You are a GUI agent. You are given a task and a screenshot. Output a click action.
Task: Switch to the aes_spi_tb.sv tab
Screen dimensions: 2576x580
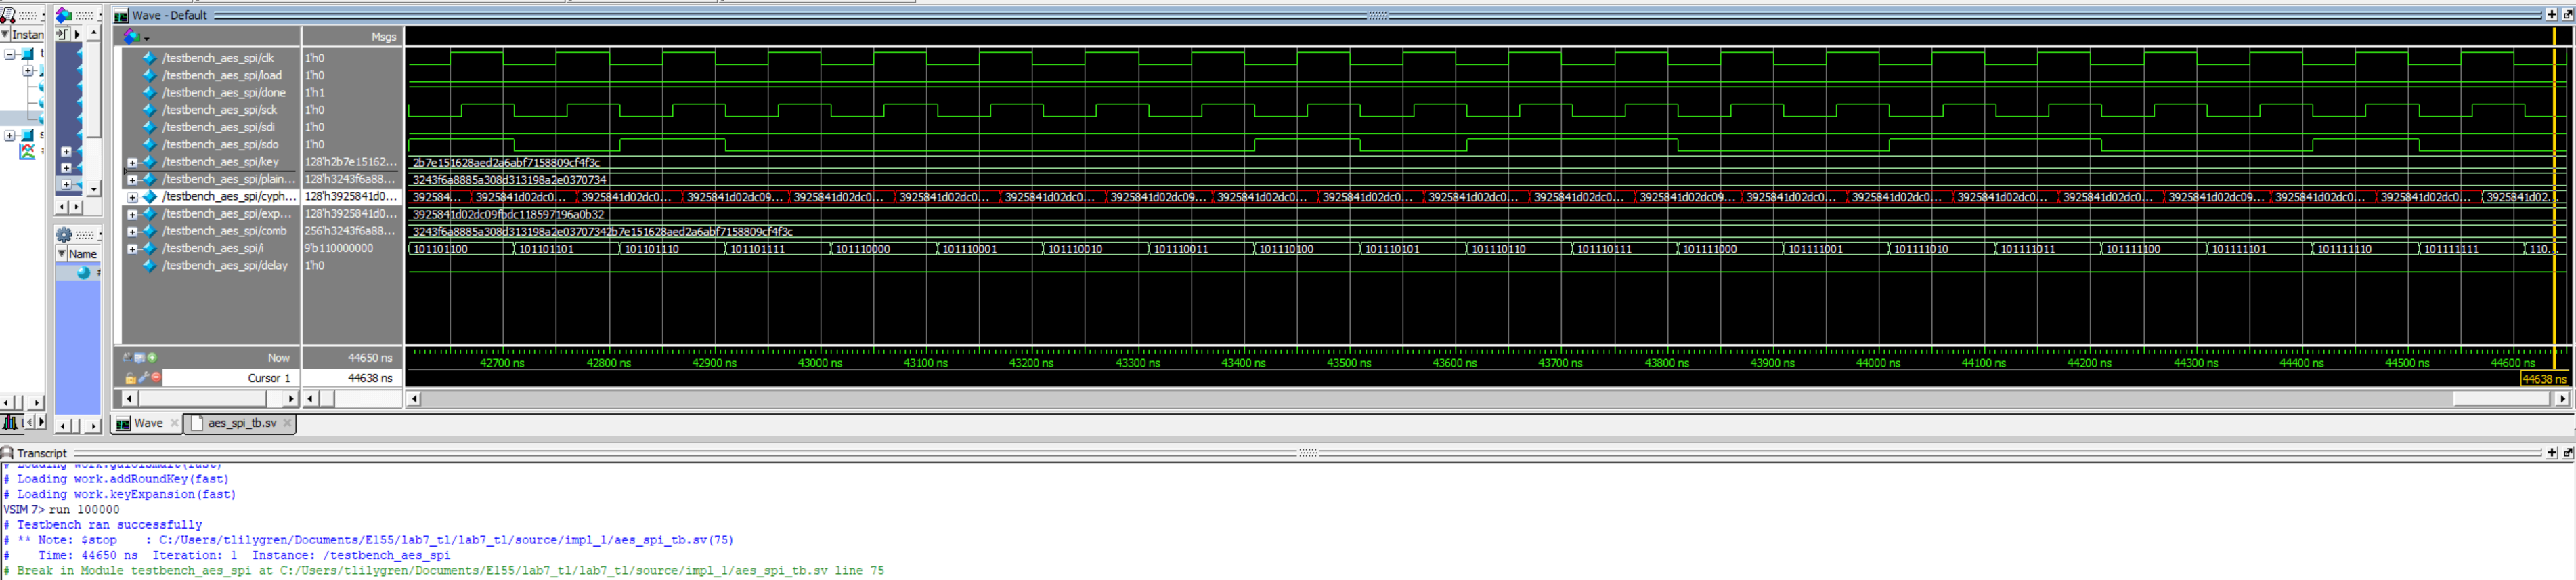241,423
